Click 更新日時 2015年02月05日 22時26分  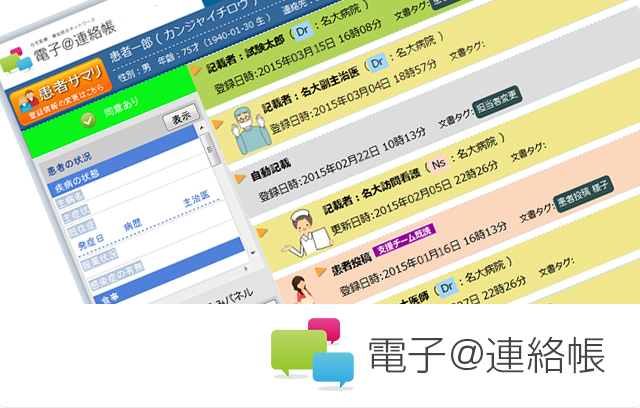[x=414, y=198]
